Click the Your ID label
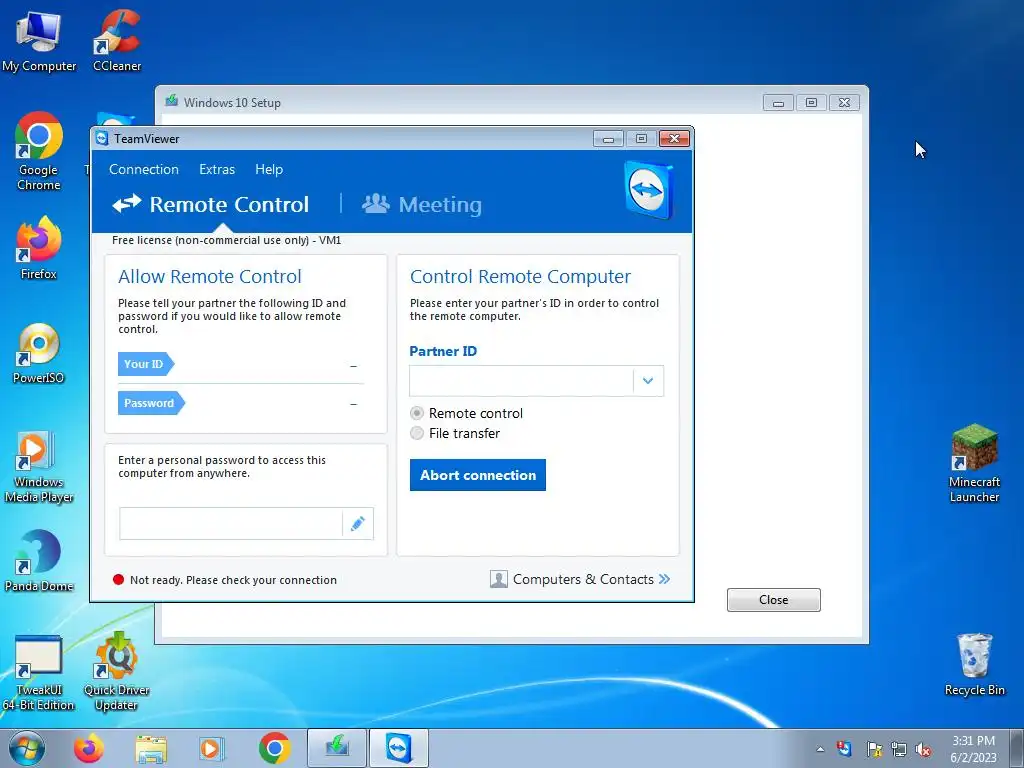The height and width of the screenshot is (768, 1024). click(145, 364)
